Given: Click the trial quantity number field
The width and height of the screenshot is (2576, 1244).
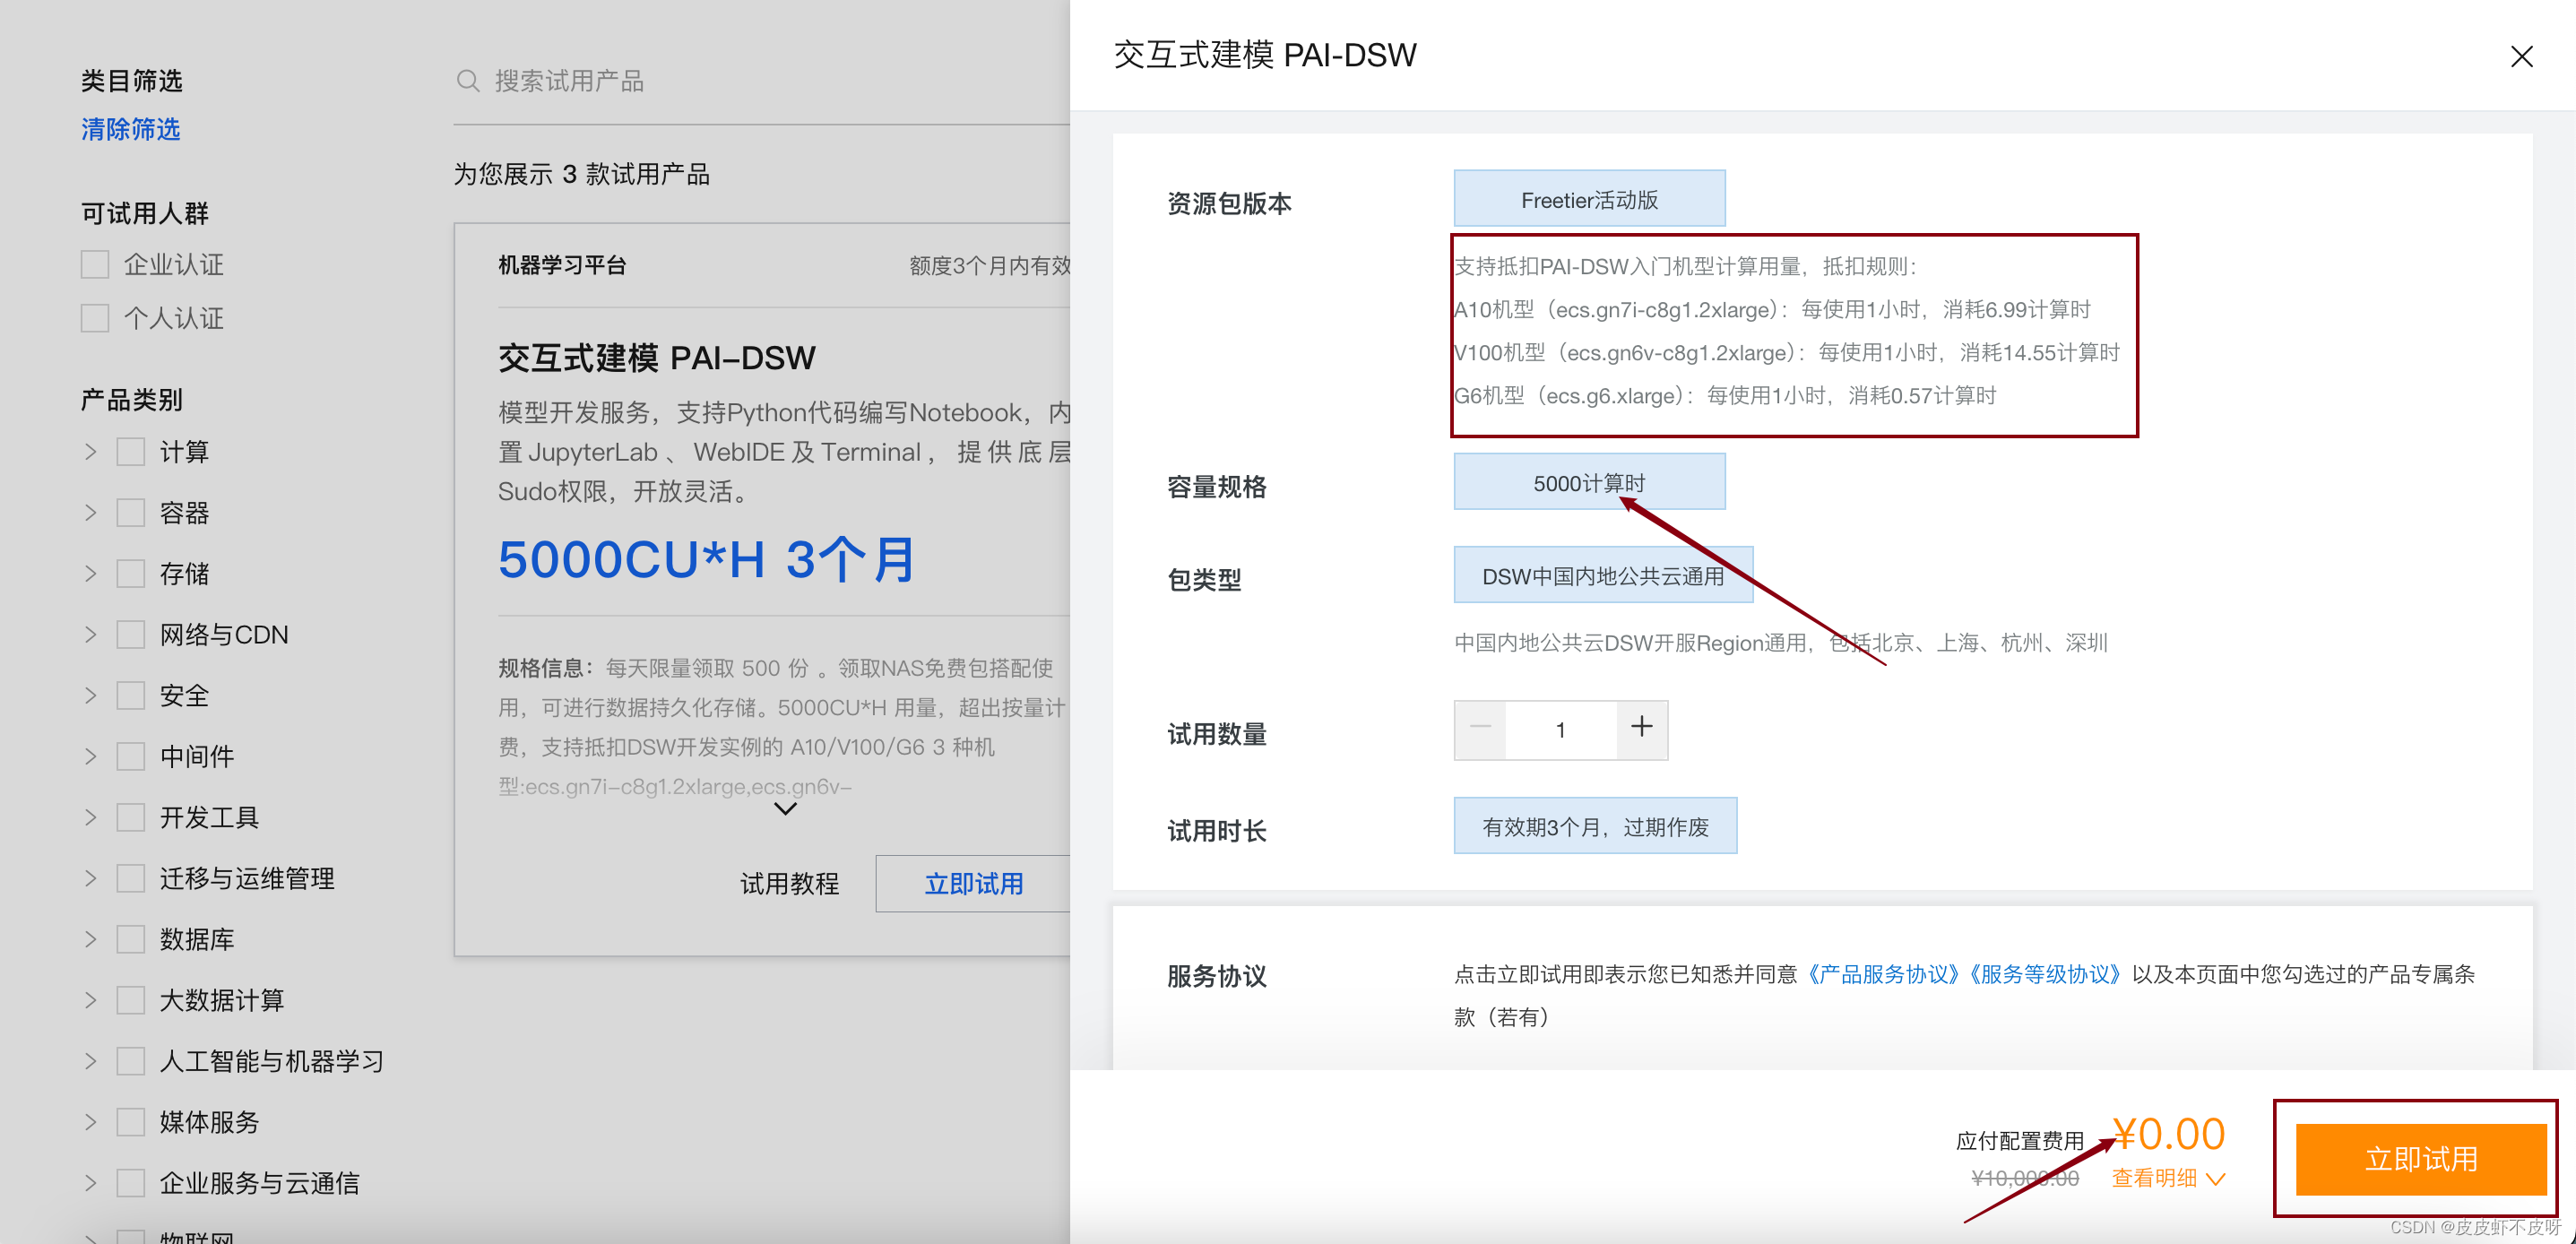Looking at the screenshot, I should 1560,729.
